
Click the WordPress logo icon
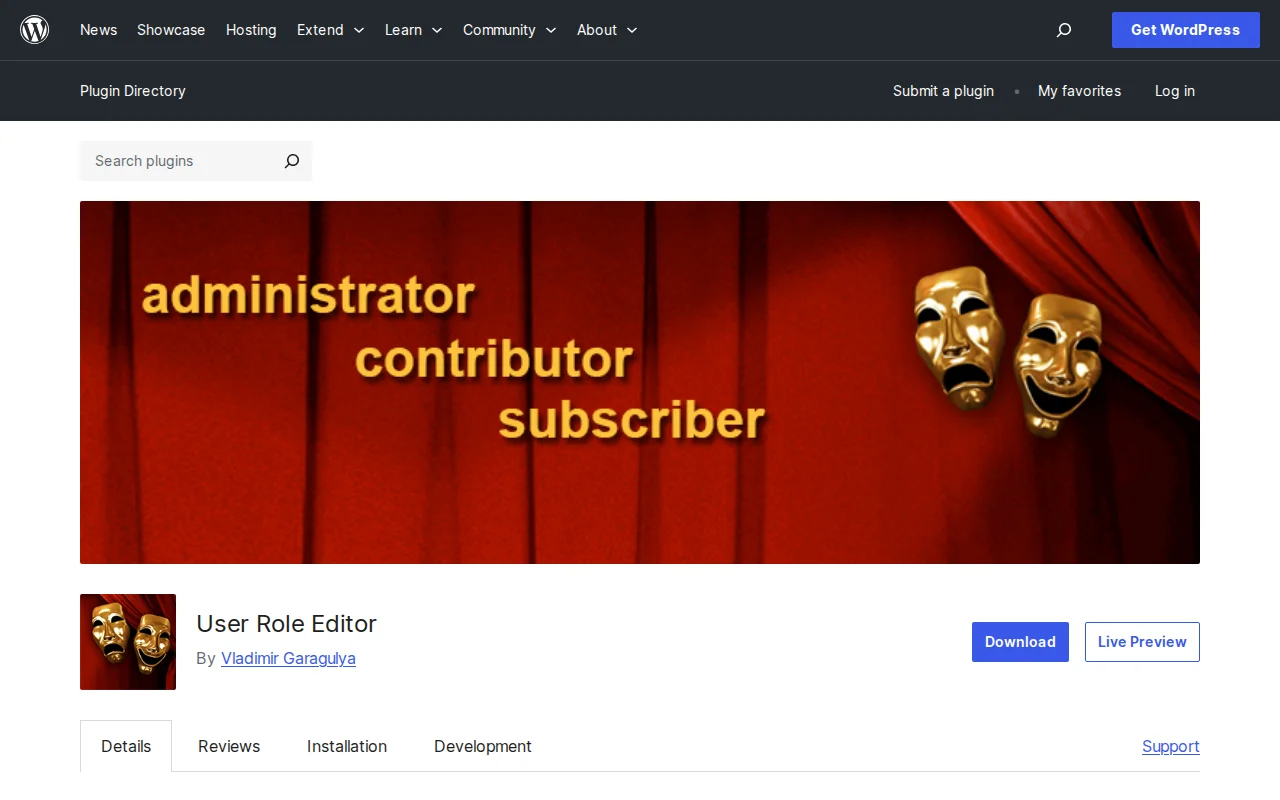pos(34,29)
